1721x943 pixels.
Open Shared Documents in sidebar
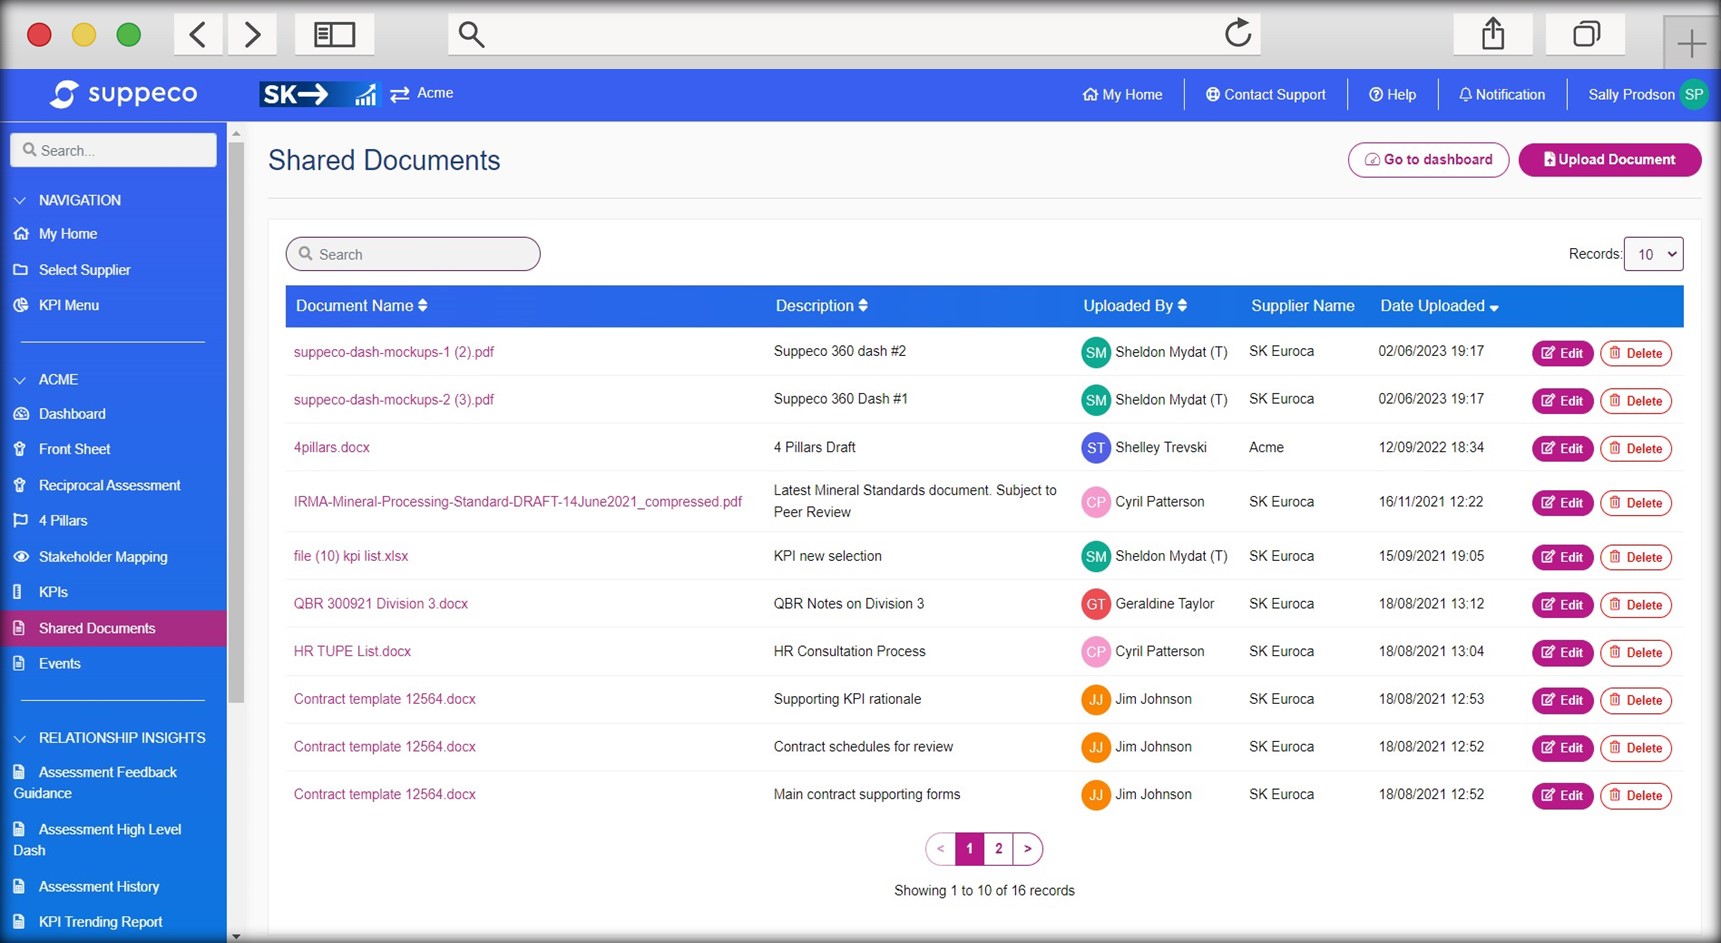click(x=113, y=628)
